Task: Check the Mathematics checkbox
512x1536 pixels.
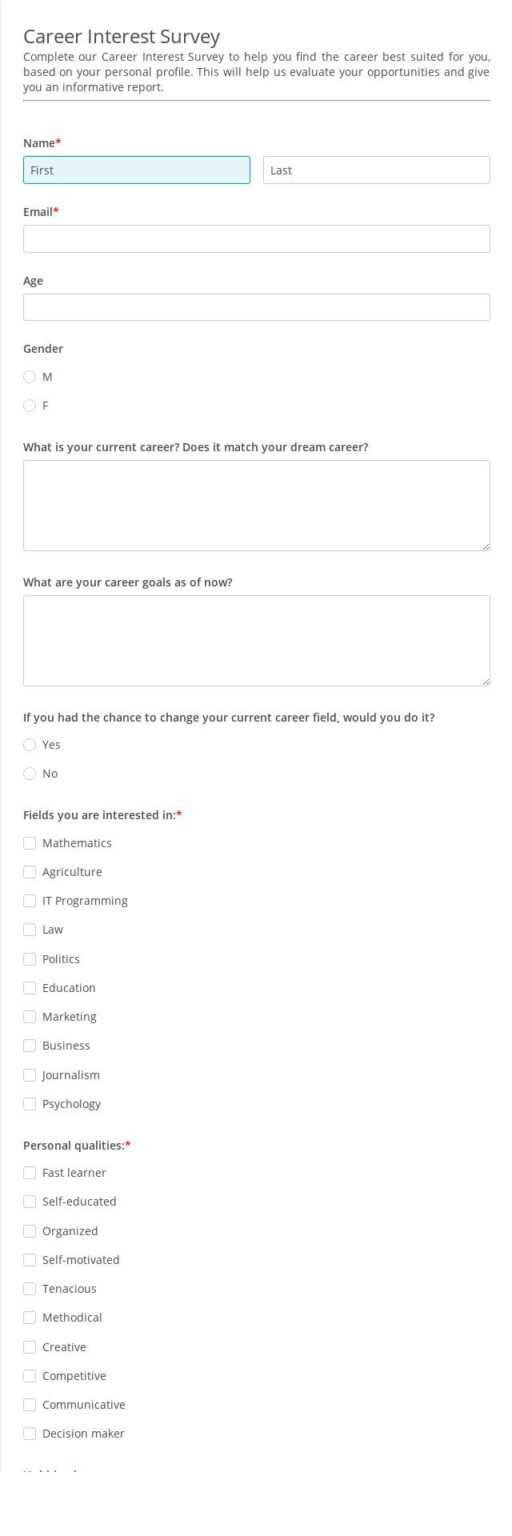Action: (x=30, y=843)
